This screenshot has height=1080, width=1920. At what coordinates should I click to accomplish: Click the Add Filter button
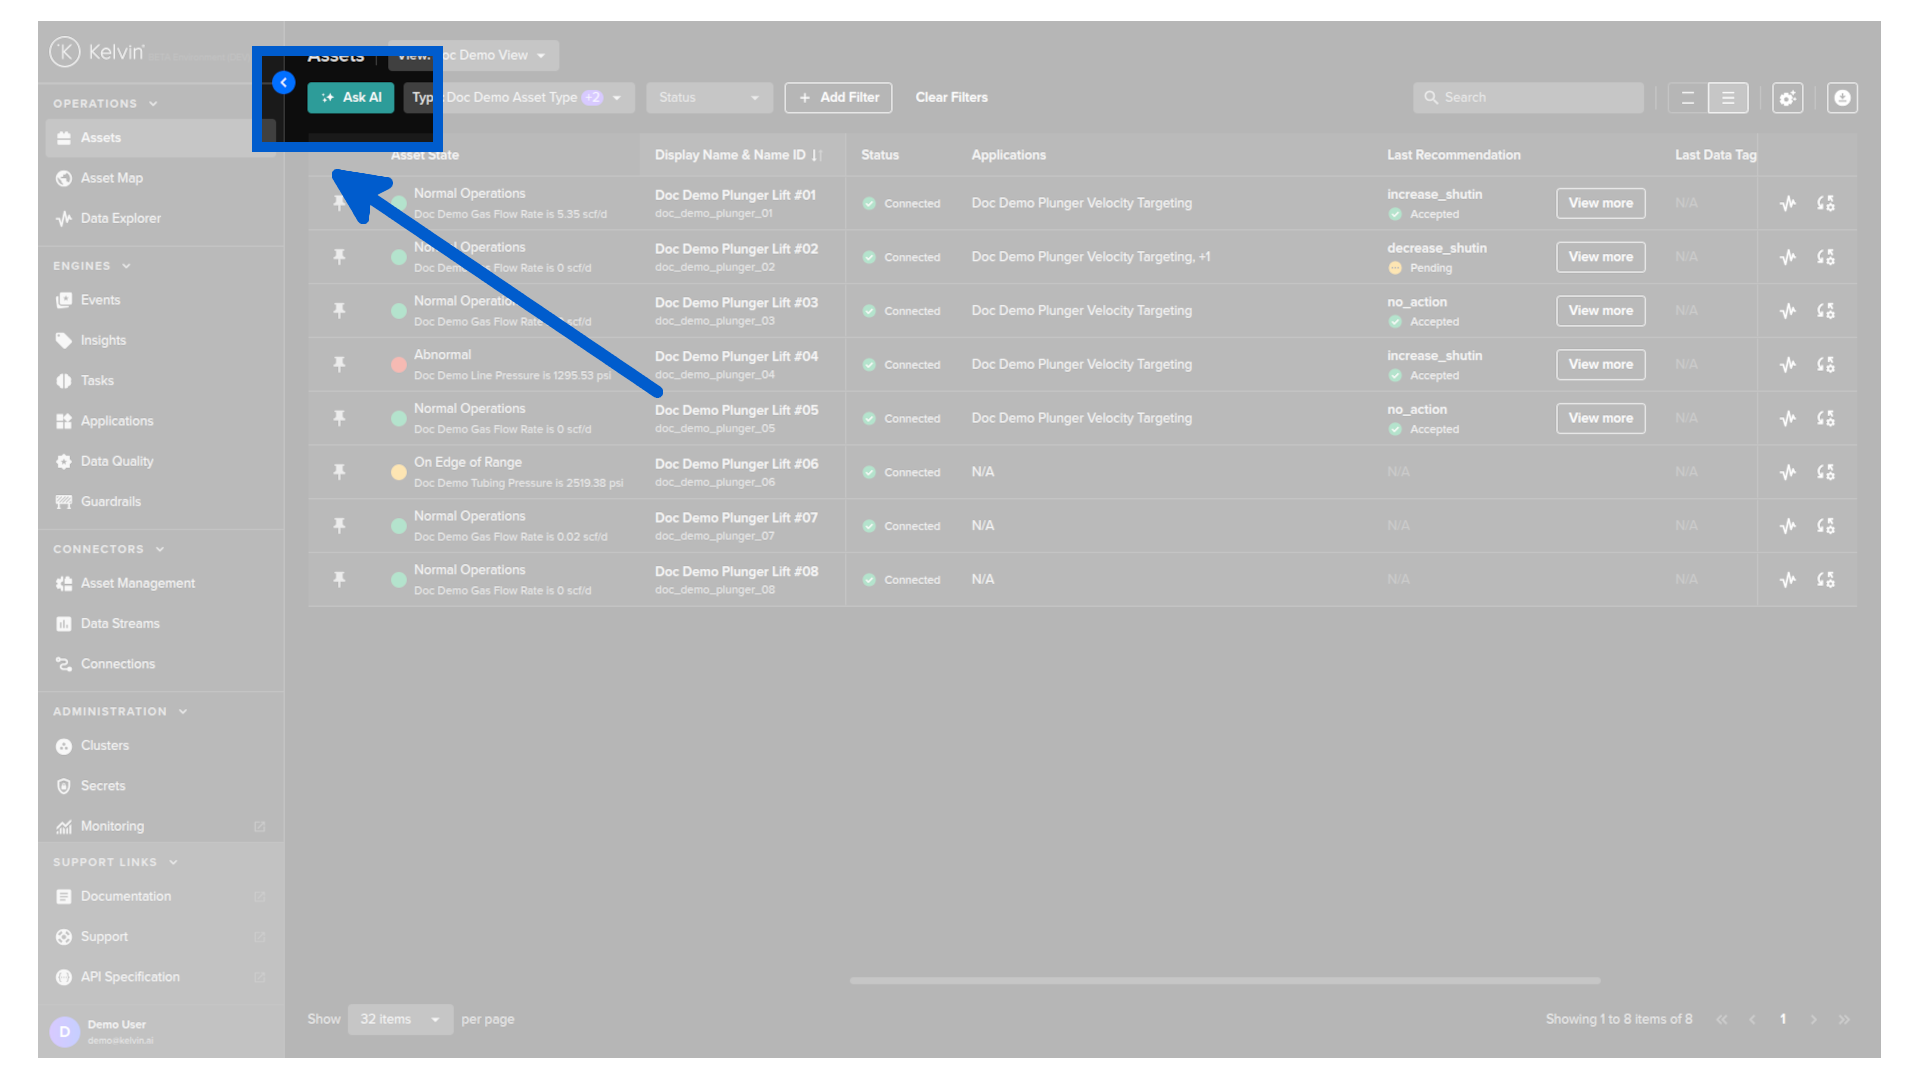tap(838, 97)
